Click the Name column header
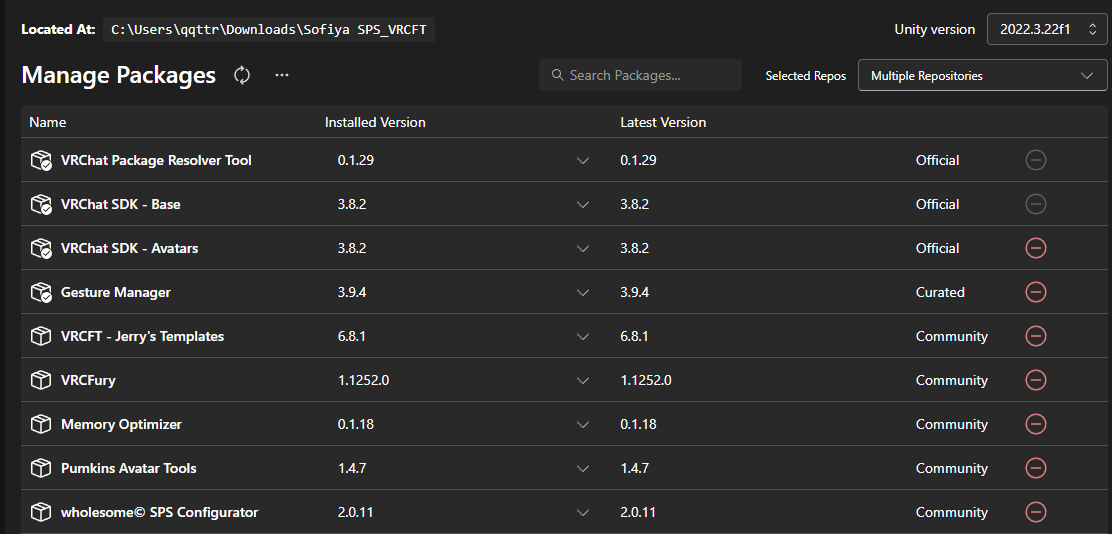 (48, 122)
